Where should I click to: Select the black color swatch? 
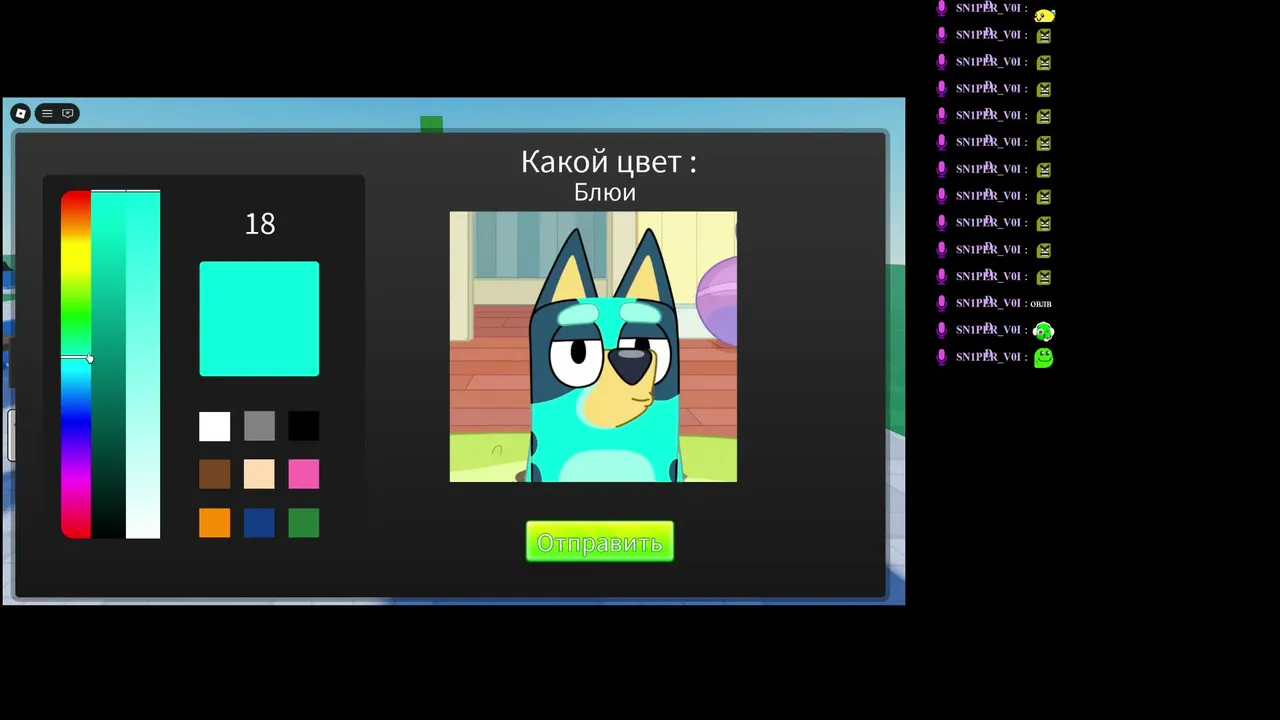click(304, 426)
